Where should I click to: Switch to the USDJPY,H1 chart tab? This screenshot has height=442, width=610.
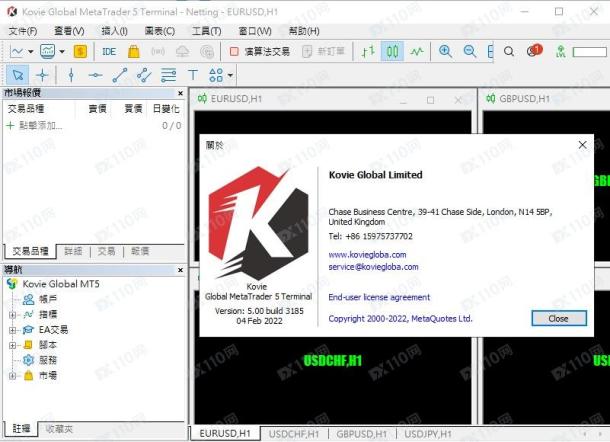pyautogui.click(x=428, y=434)
